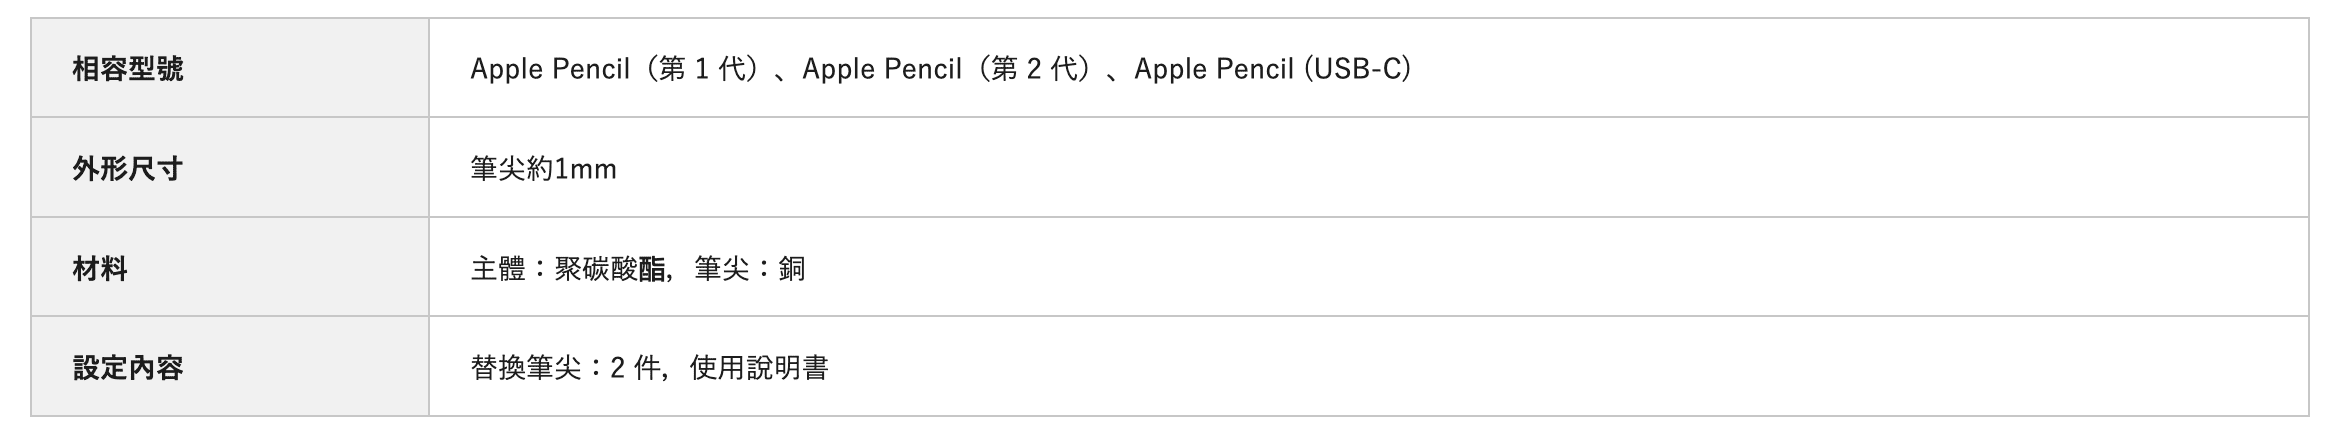Click the word 聚碳酸酯 in materials row
Viewport: 2346px width, 446px height.
610,269
